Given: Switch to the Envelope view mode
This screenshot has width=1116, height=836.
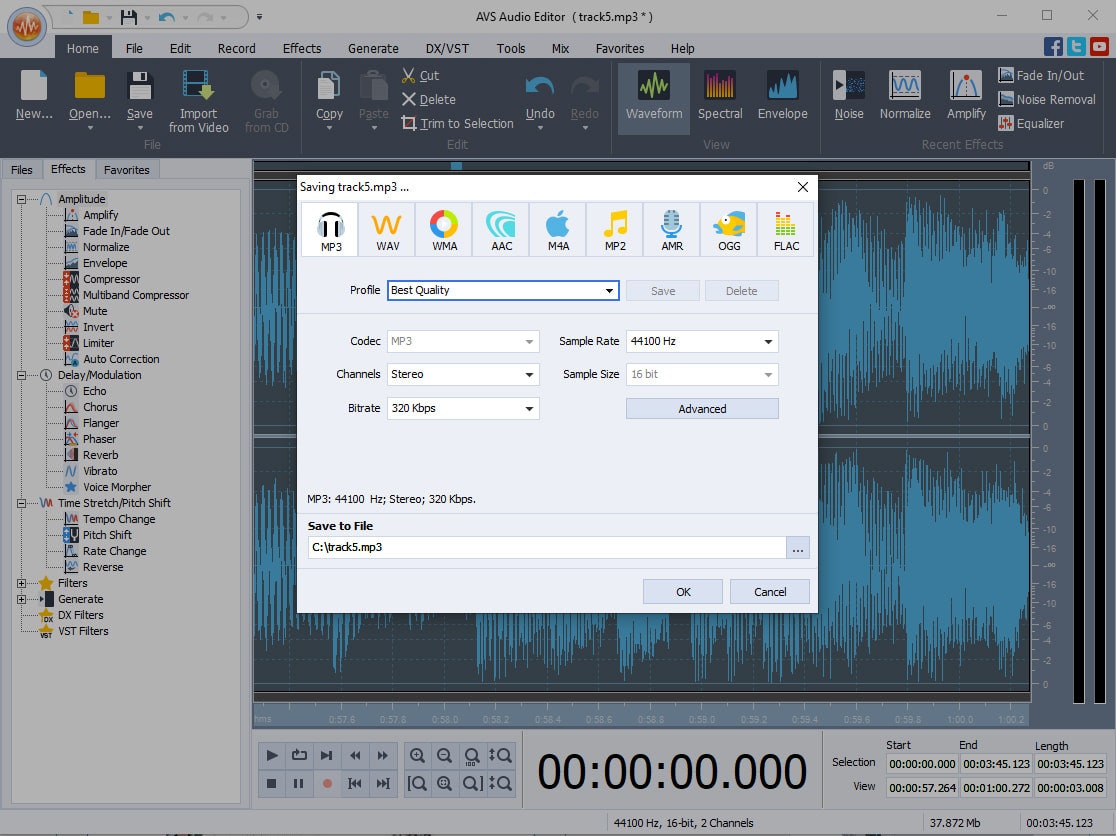Looking at the screenshot, I should point(783,97).
